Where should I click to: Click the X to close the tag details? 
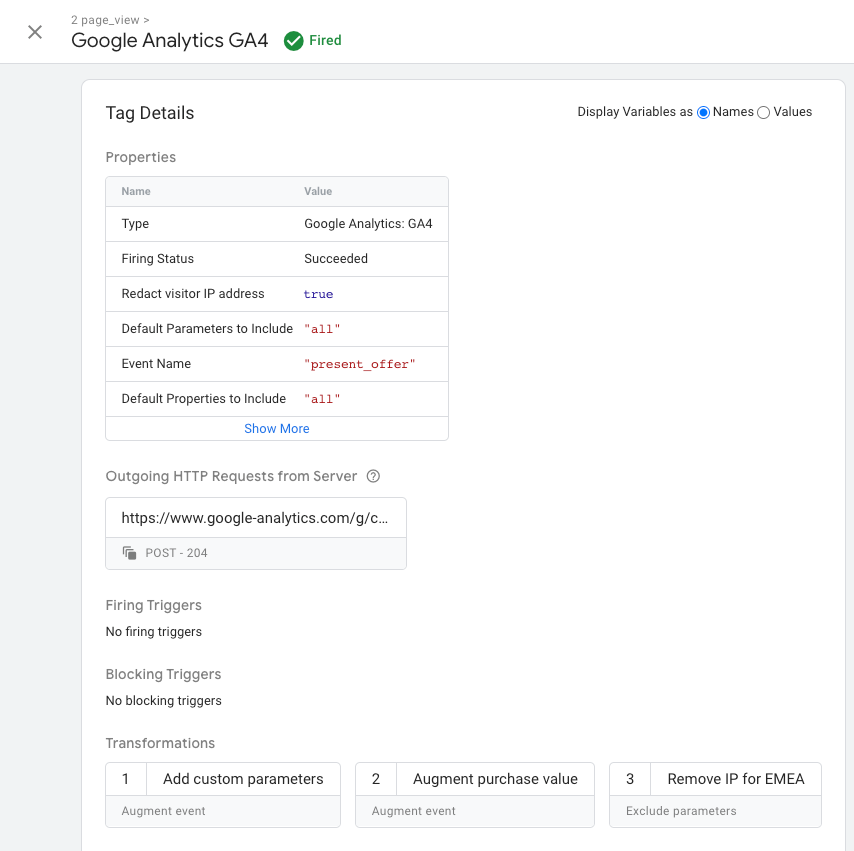(x=34, y=31)
